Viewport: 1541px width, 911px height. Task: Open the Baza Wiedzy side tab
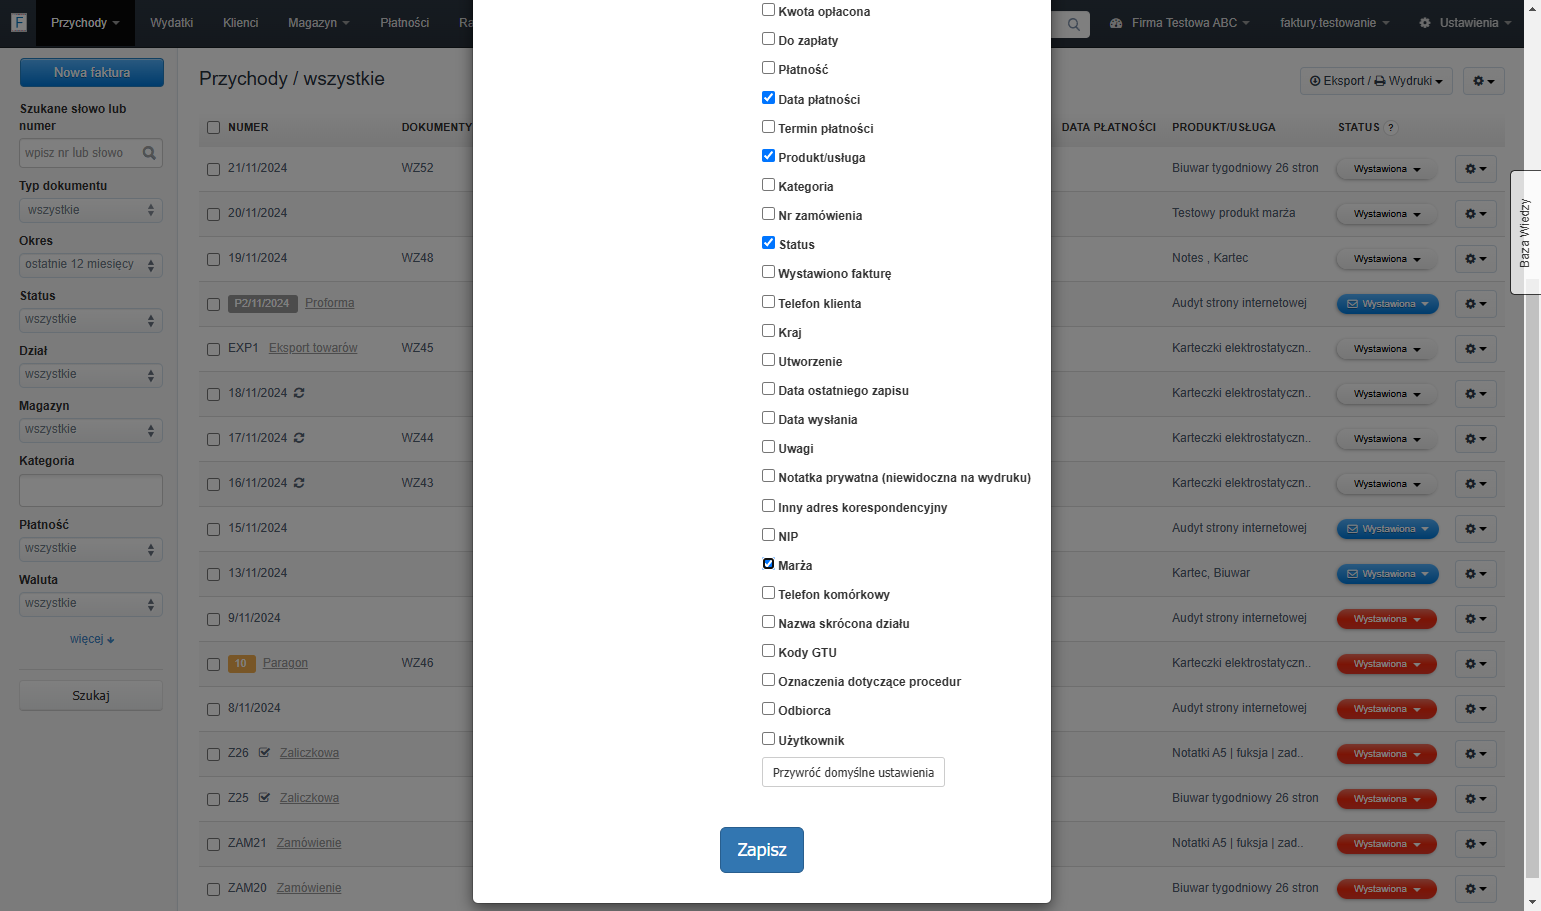(1525, 233)
